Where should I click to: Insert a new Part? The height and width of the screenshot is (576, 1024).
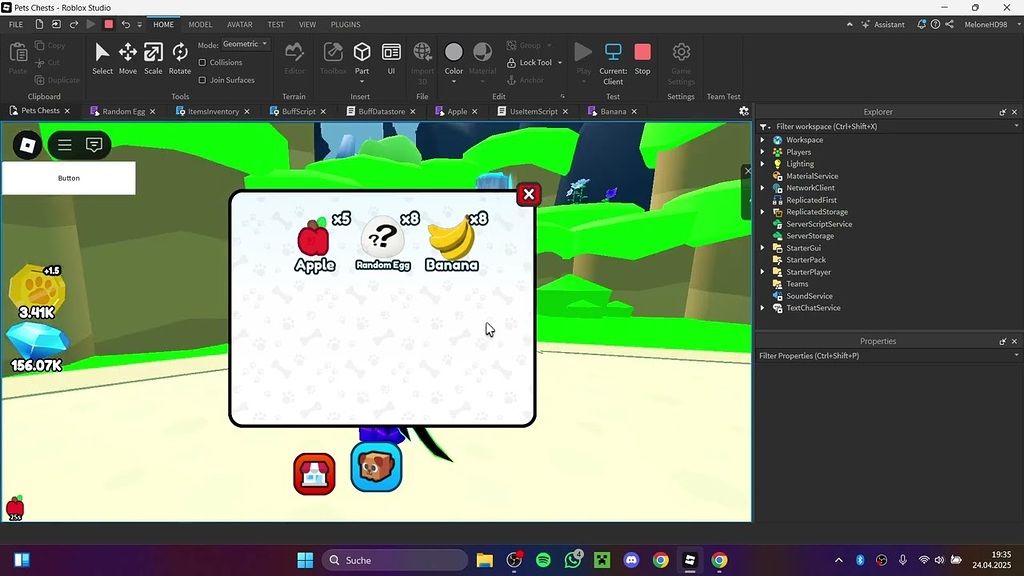pos(362,59)
